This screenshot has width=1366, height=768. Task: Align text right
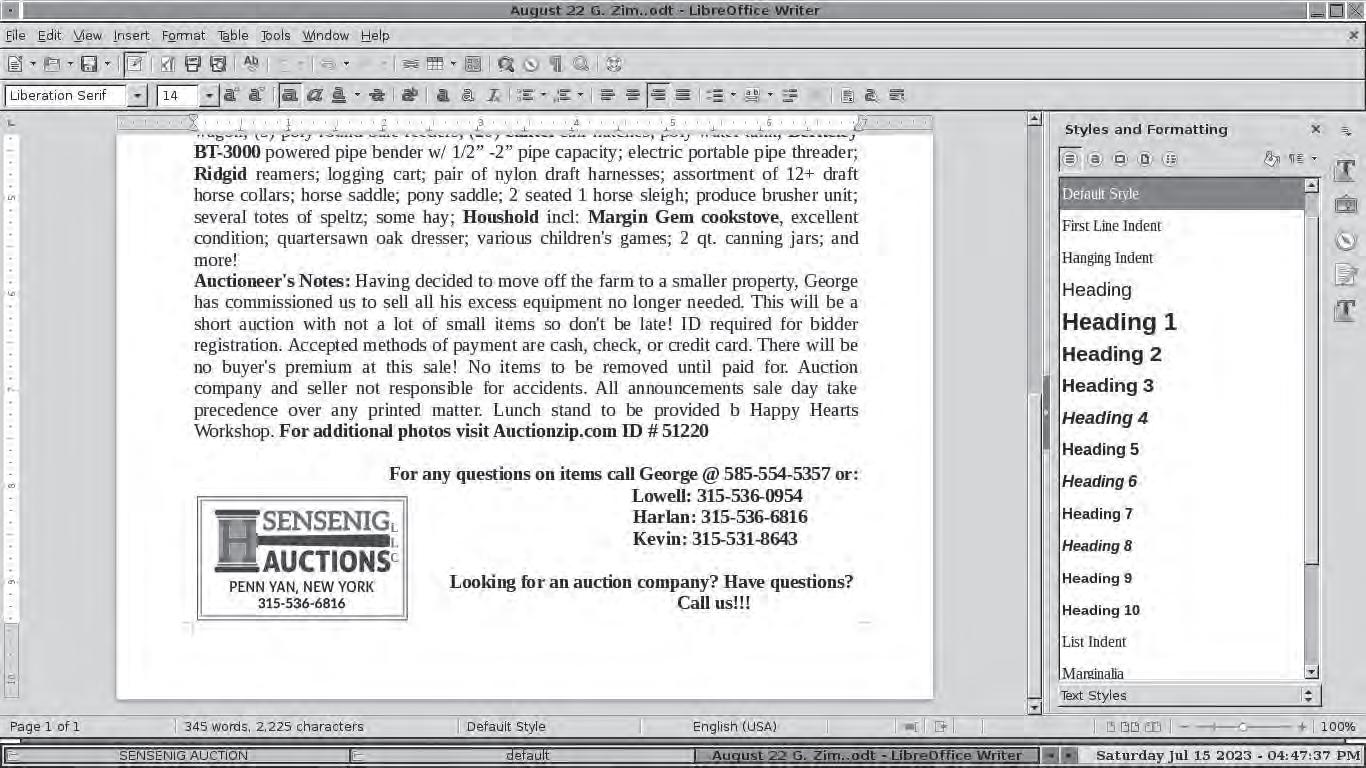pos(657,95)
